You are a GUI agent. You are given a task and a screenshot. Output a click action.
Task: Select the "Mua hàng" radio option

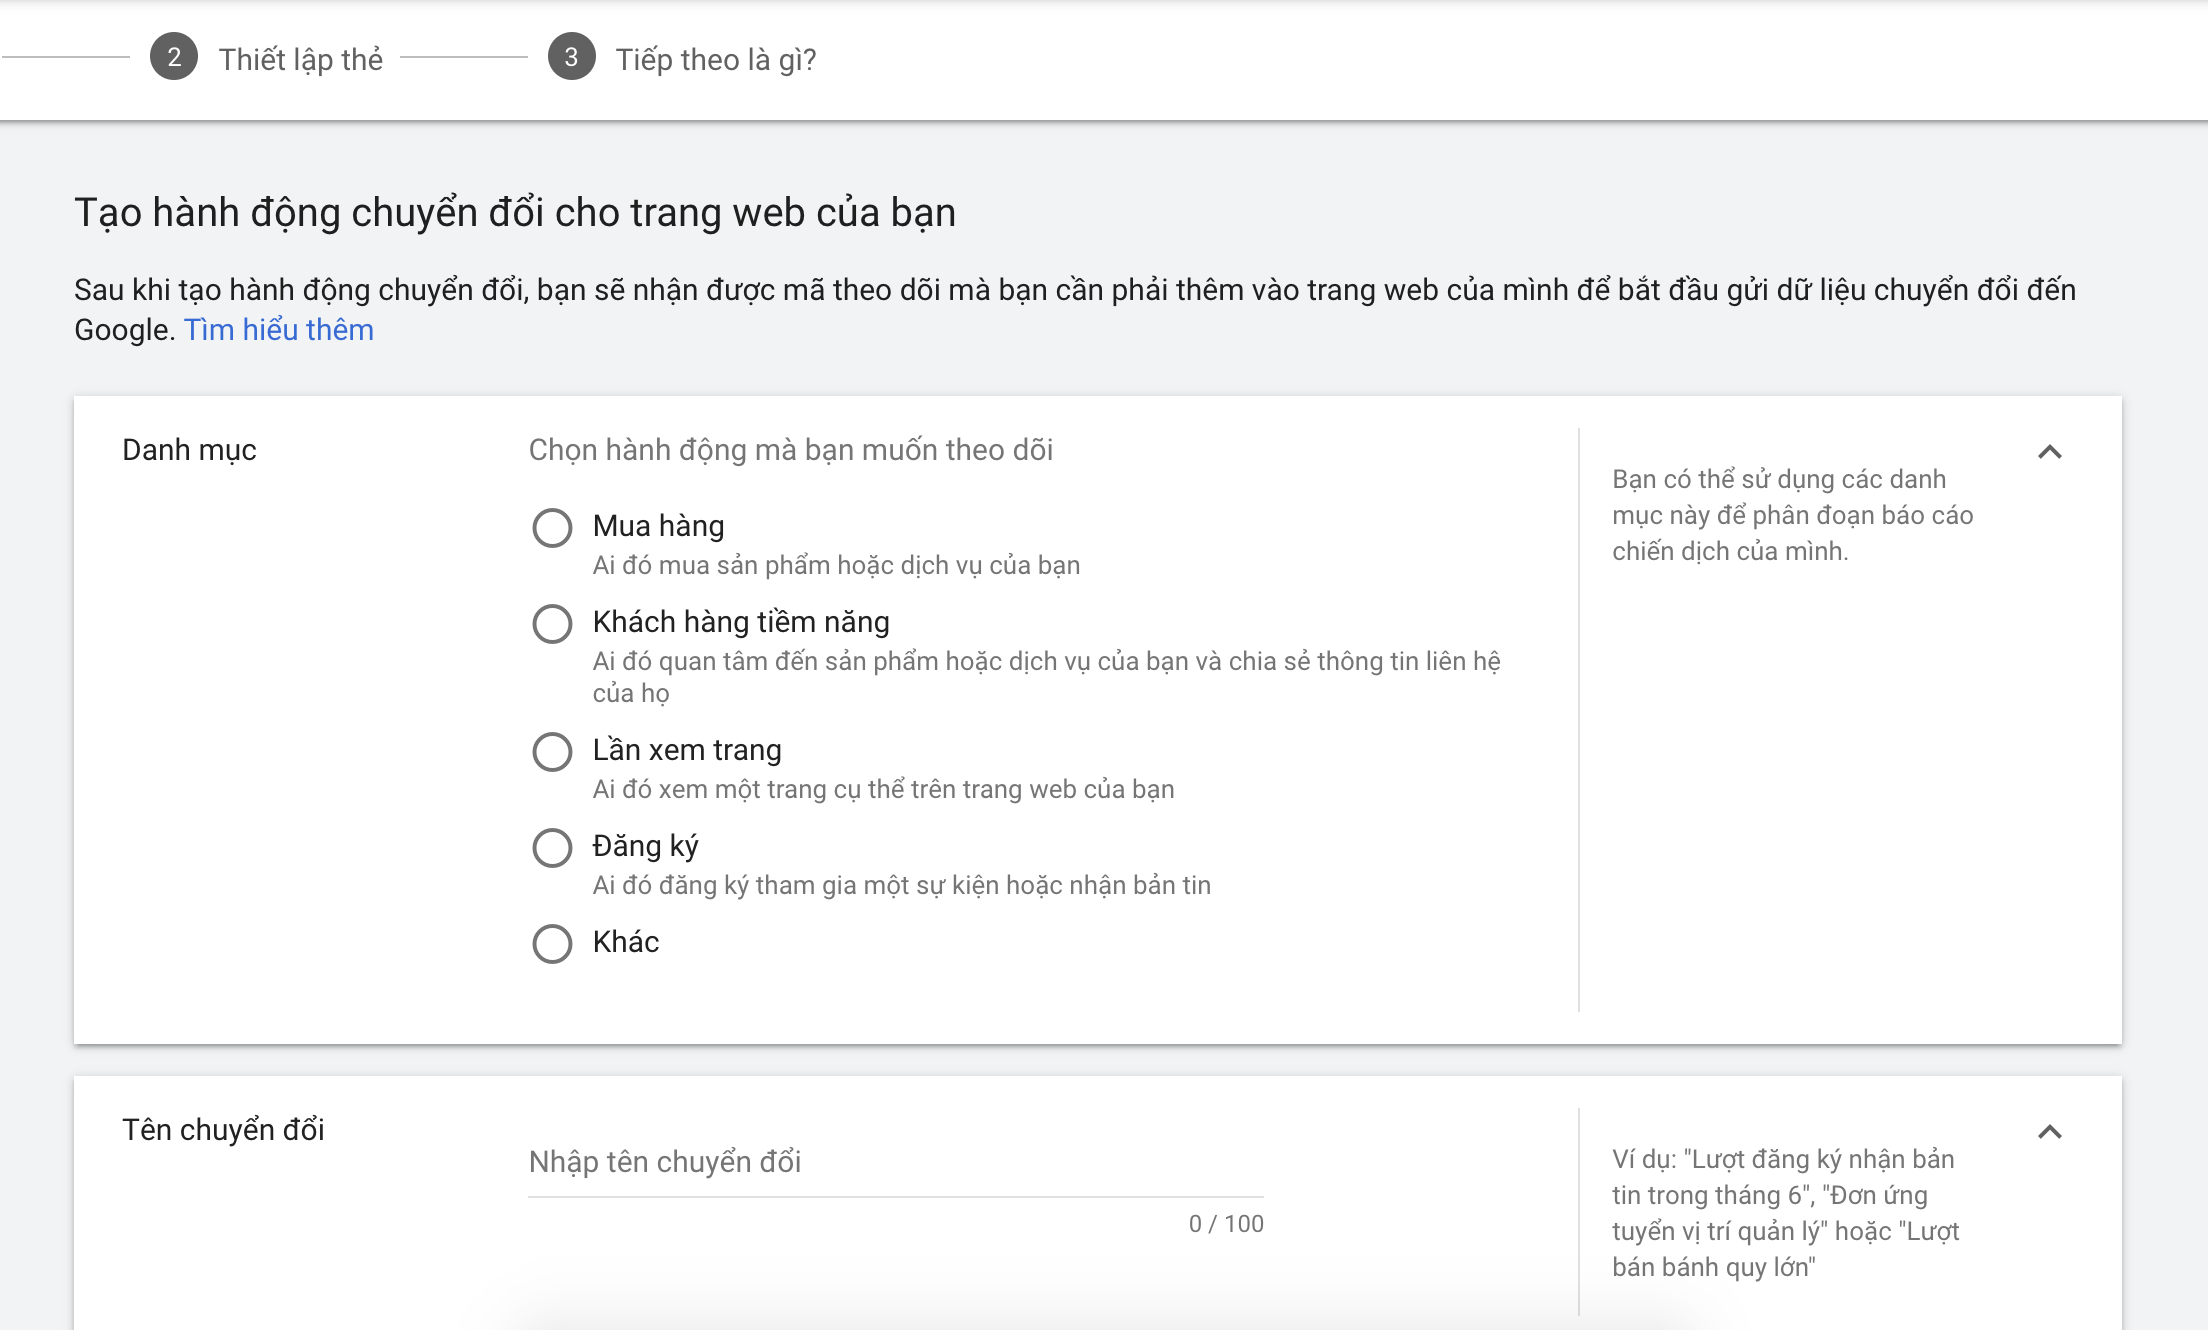tap(552, 527)
